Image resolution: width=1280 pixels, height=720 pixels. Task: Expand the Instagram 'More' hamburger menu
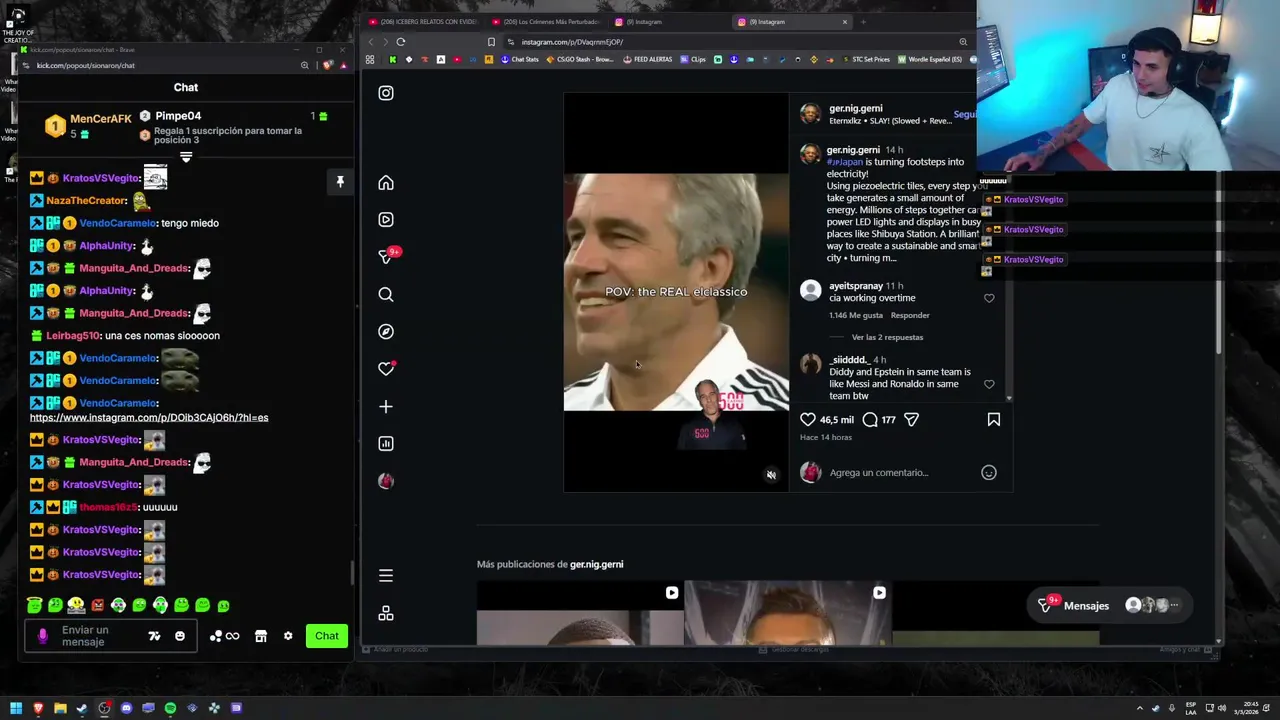point(386,576)
